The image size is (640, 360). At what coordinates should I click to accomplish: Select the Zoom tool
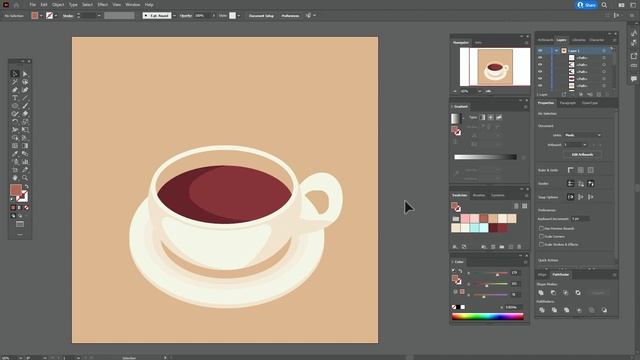[x=25, y=178]
